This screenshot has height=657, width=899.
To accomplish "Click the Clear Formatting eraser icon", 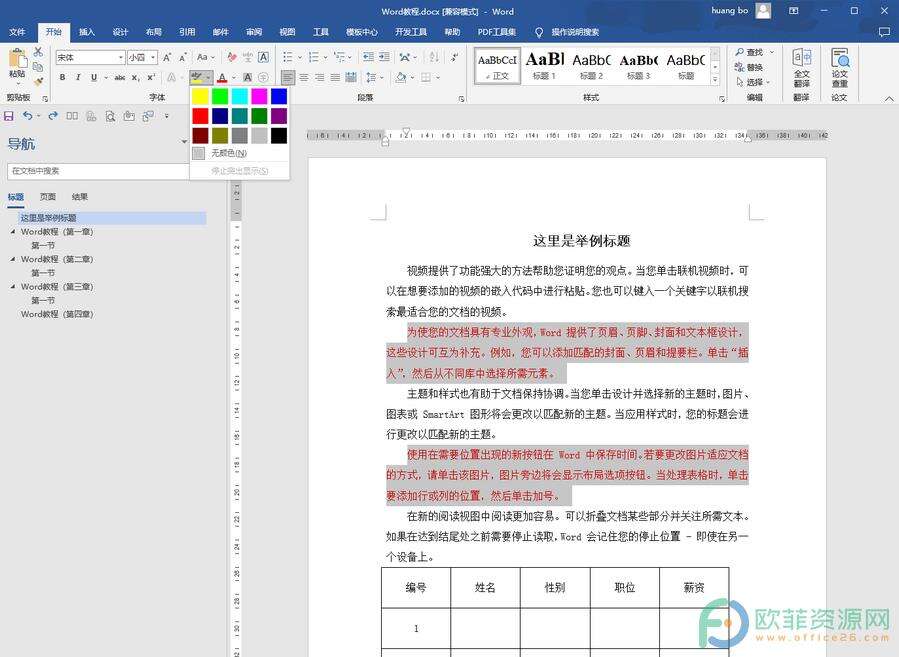I will pyautogui.click(x=232, y=57).
